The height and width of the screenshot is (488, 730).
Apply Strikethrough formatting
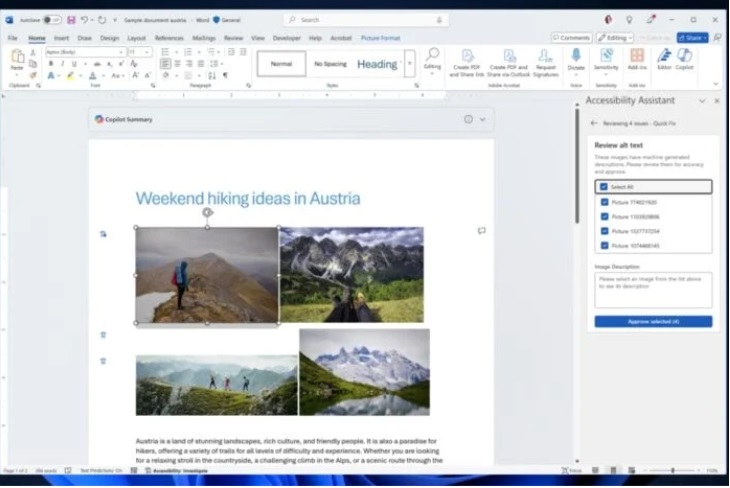97,63
